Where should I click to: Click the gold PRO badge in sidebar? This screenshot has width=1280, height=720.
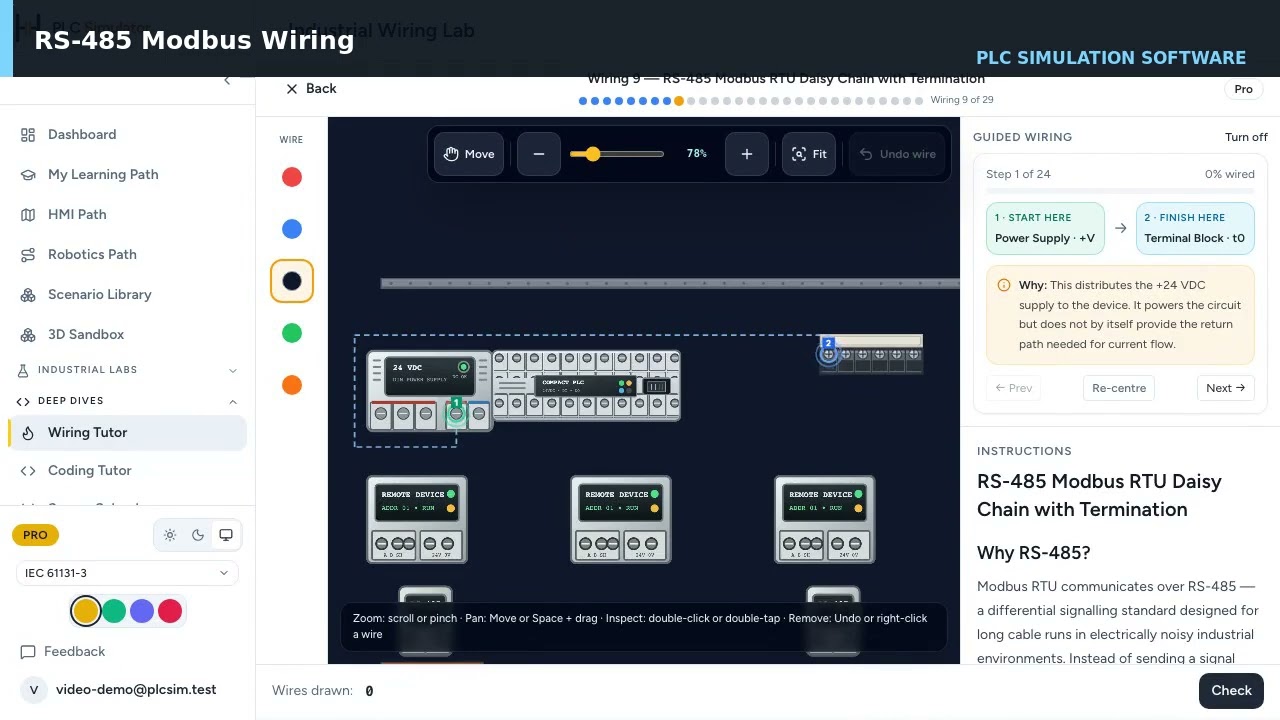(35, 535)
